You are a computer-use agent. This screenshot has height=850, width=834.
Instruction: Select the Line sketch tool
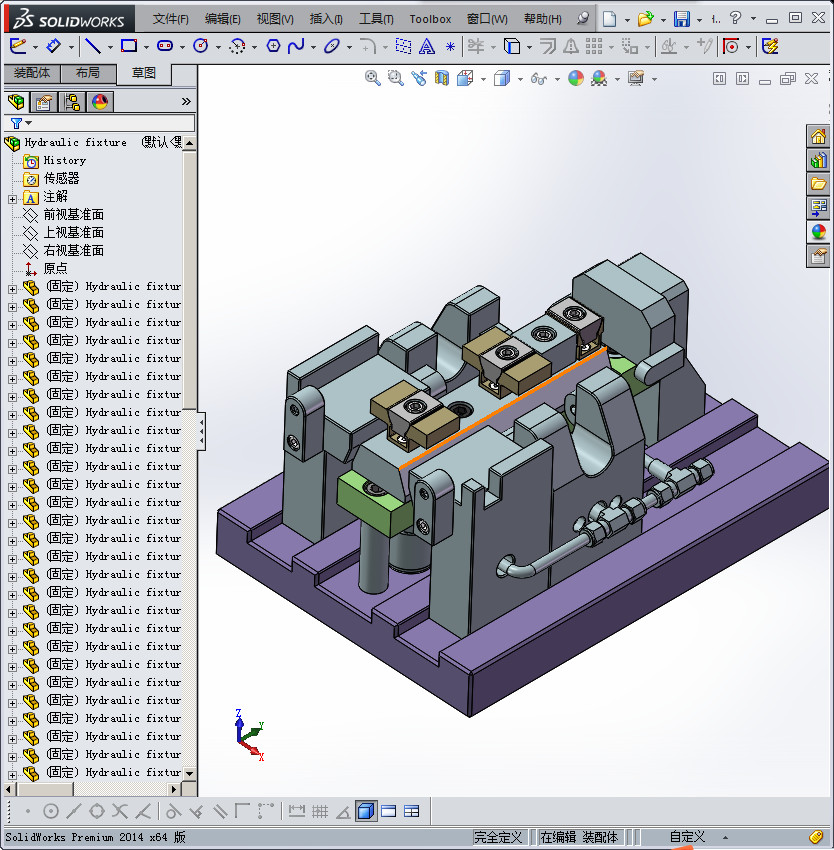tap(93, 46)
